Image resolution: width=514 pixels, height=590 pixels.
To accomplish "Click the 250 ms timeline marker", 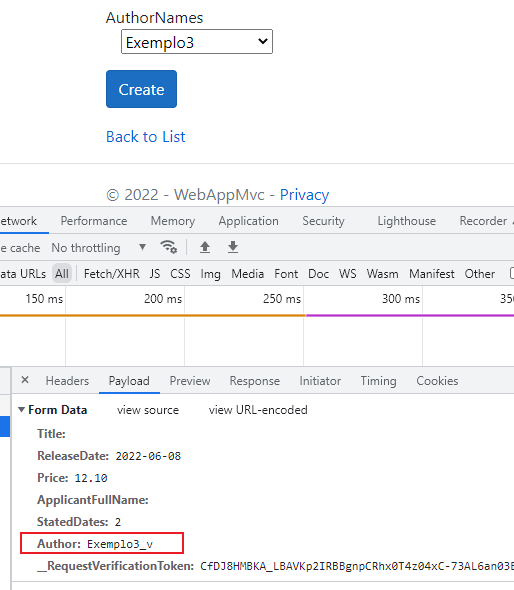I will click(282, 299).
